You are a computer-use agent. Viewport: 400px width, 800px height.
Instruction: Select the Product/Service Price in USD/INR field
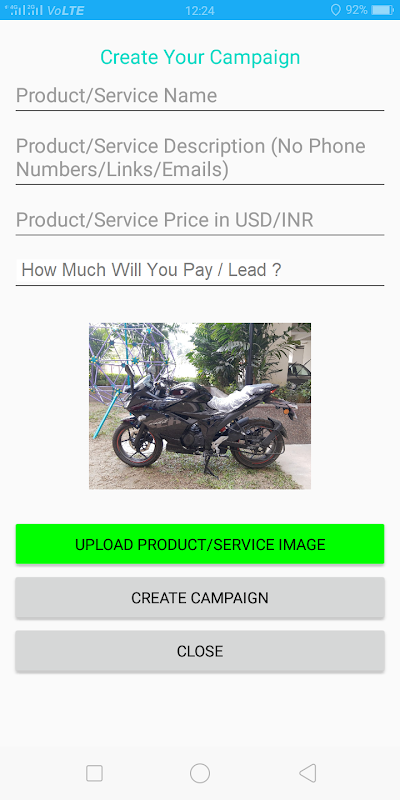click(x=199, y=220)
